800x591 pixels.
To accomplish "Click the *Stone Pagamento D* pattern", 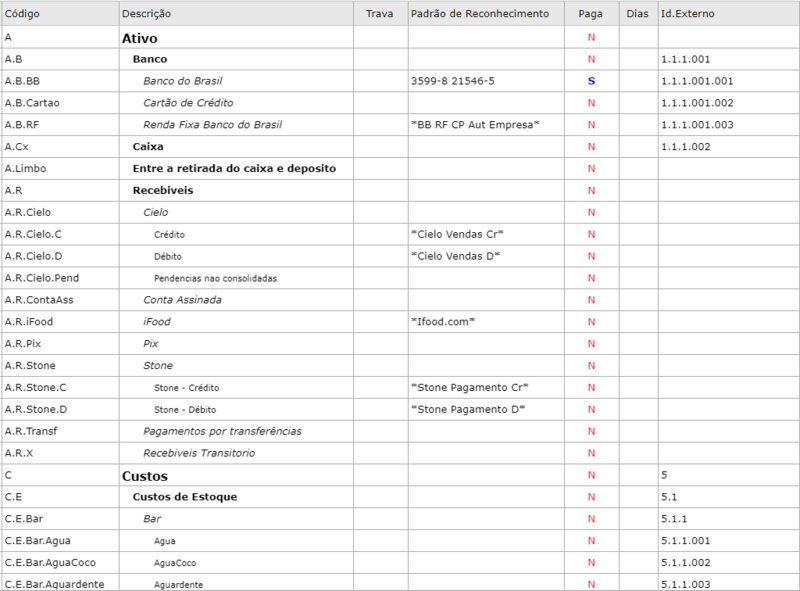I will [x=468, y=410].
